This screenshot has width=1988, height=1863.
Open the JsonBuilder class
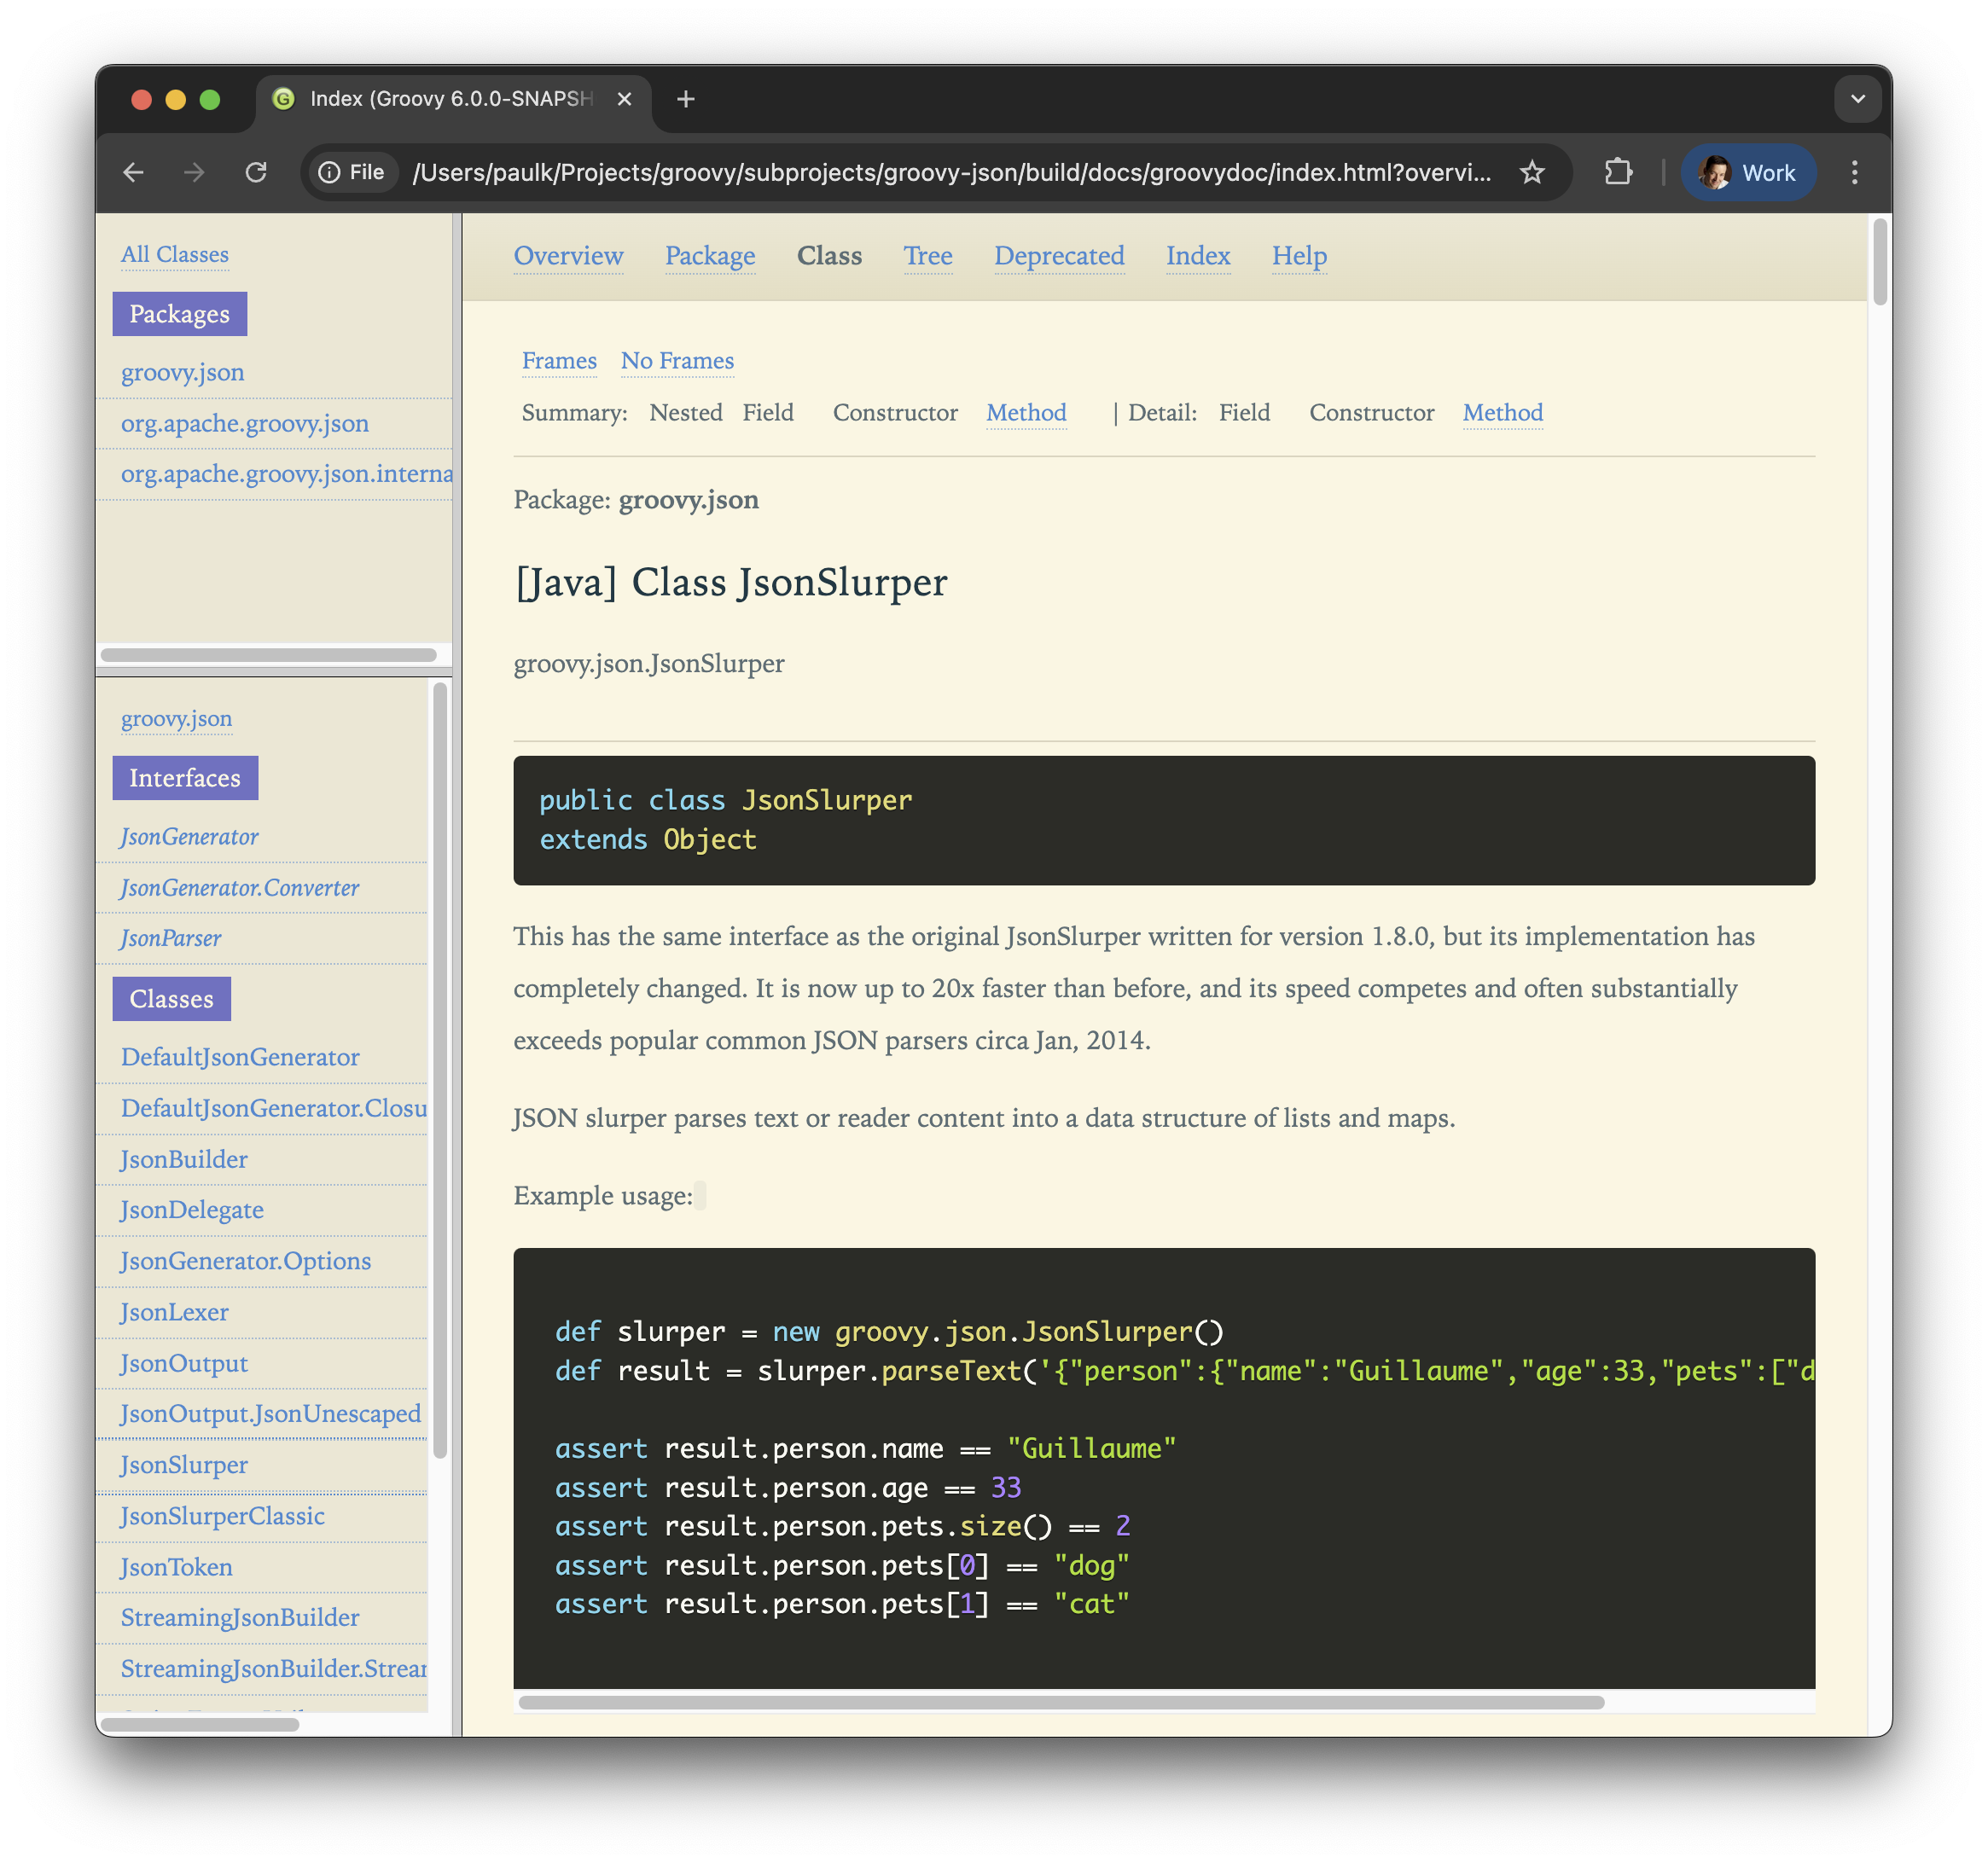tap(184, 1159)
